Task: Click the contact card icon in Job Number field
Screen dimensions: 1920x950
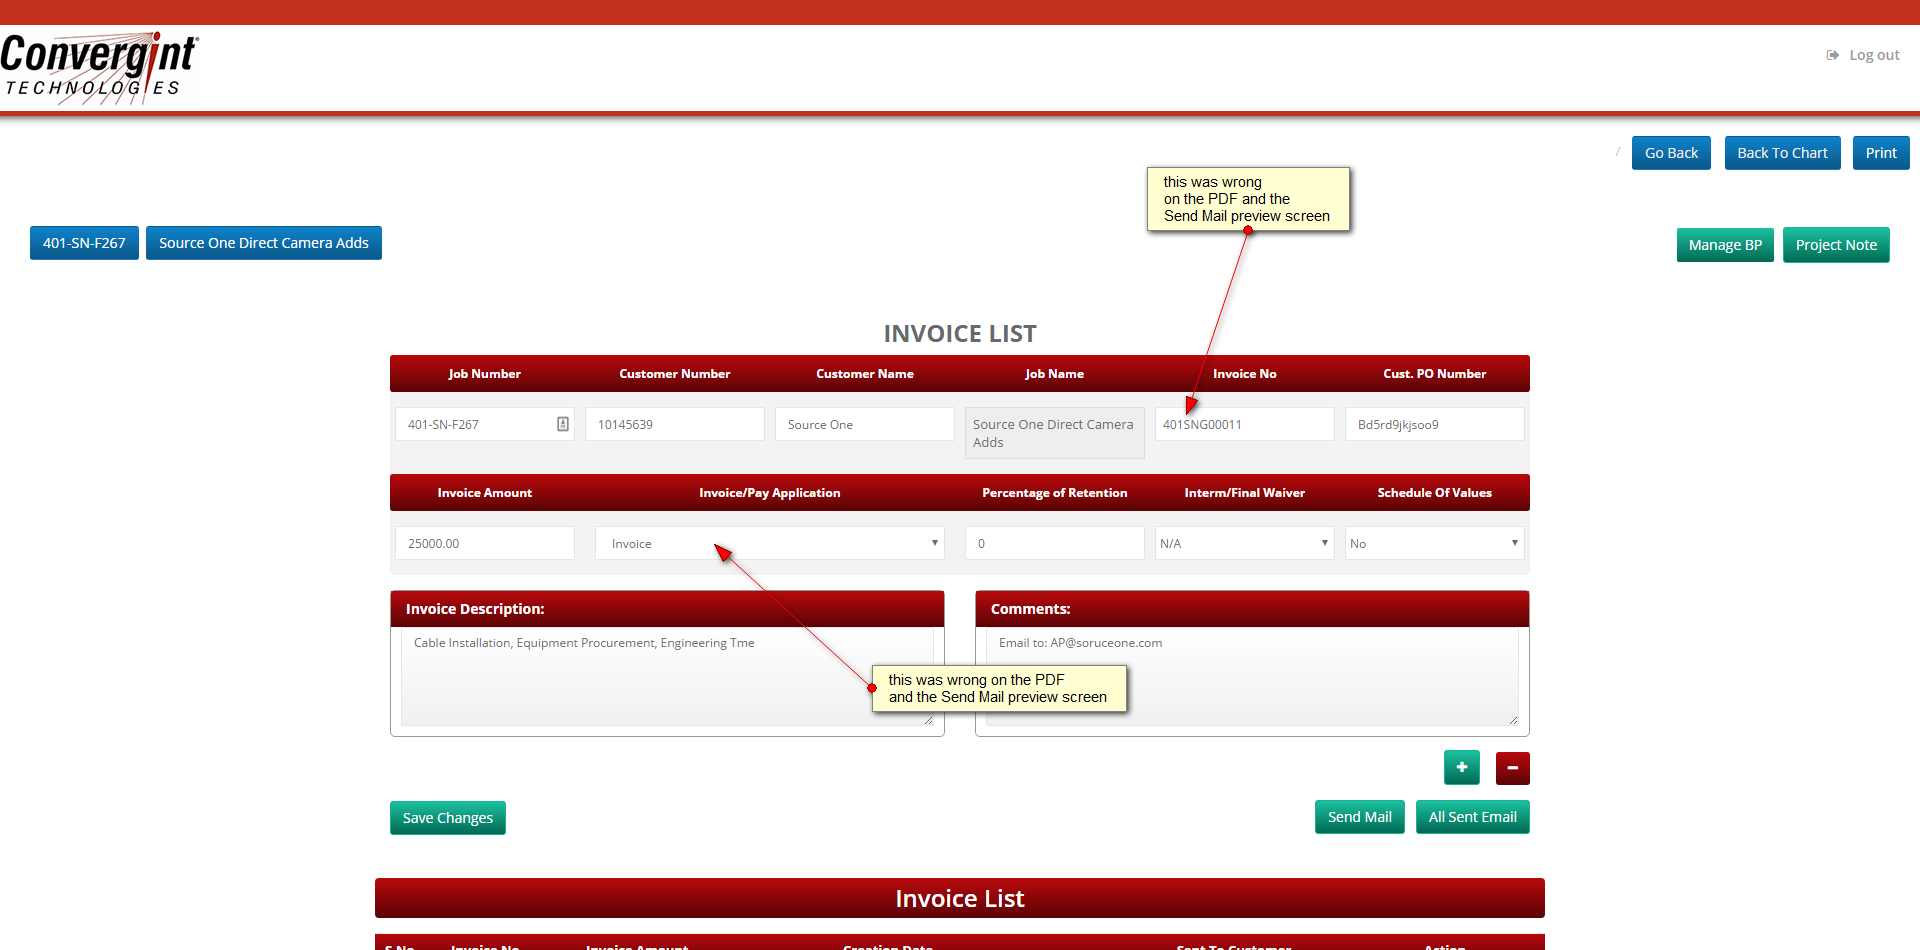Action: [x=563, y=424]
